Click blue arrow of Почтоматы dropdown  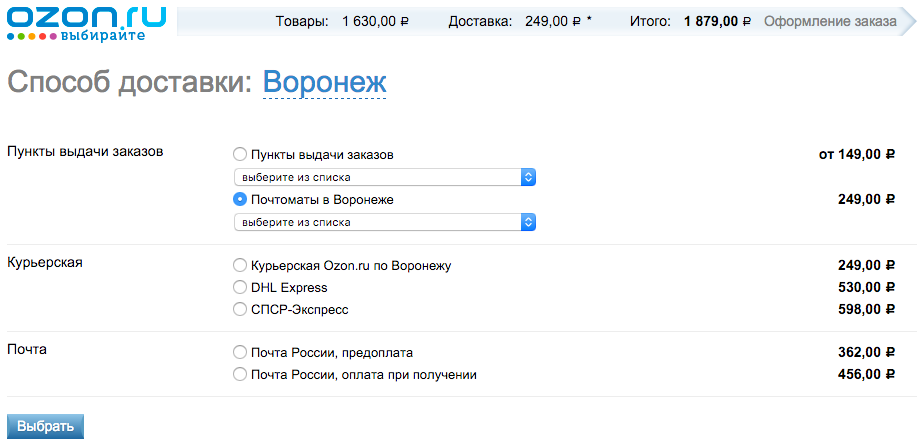point(528,222)
